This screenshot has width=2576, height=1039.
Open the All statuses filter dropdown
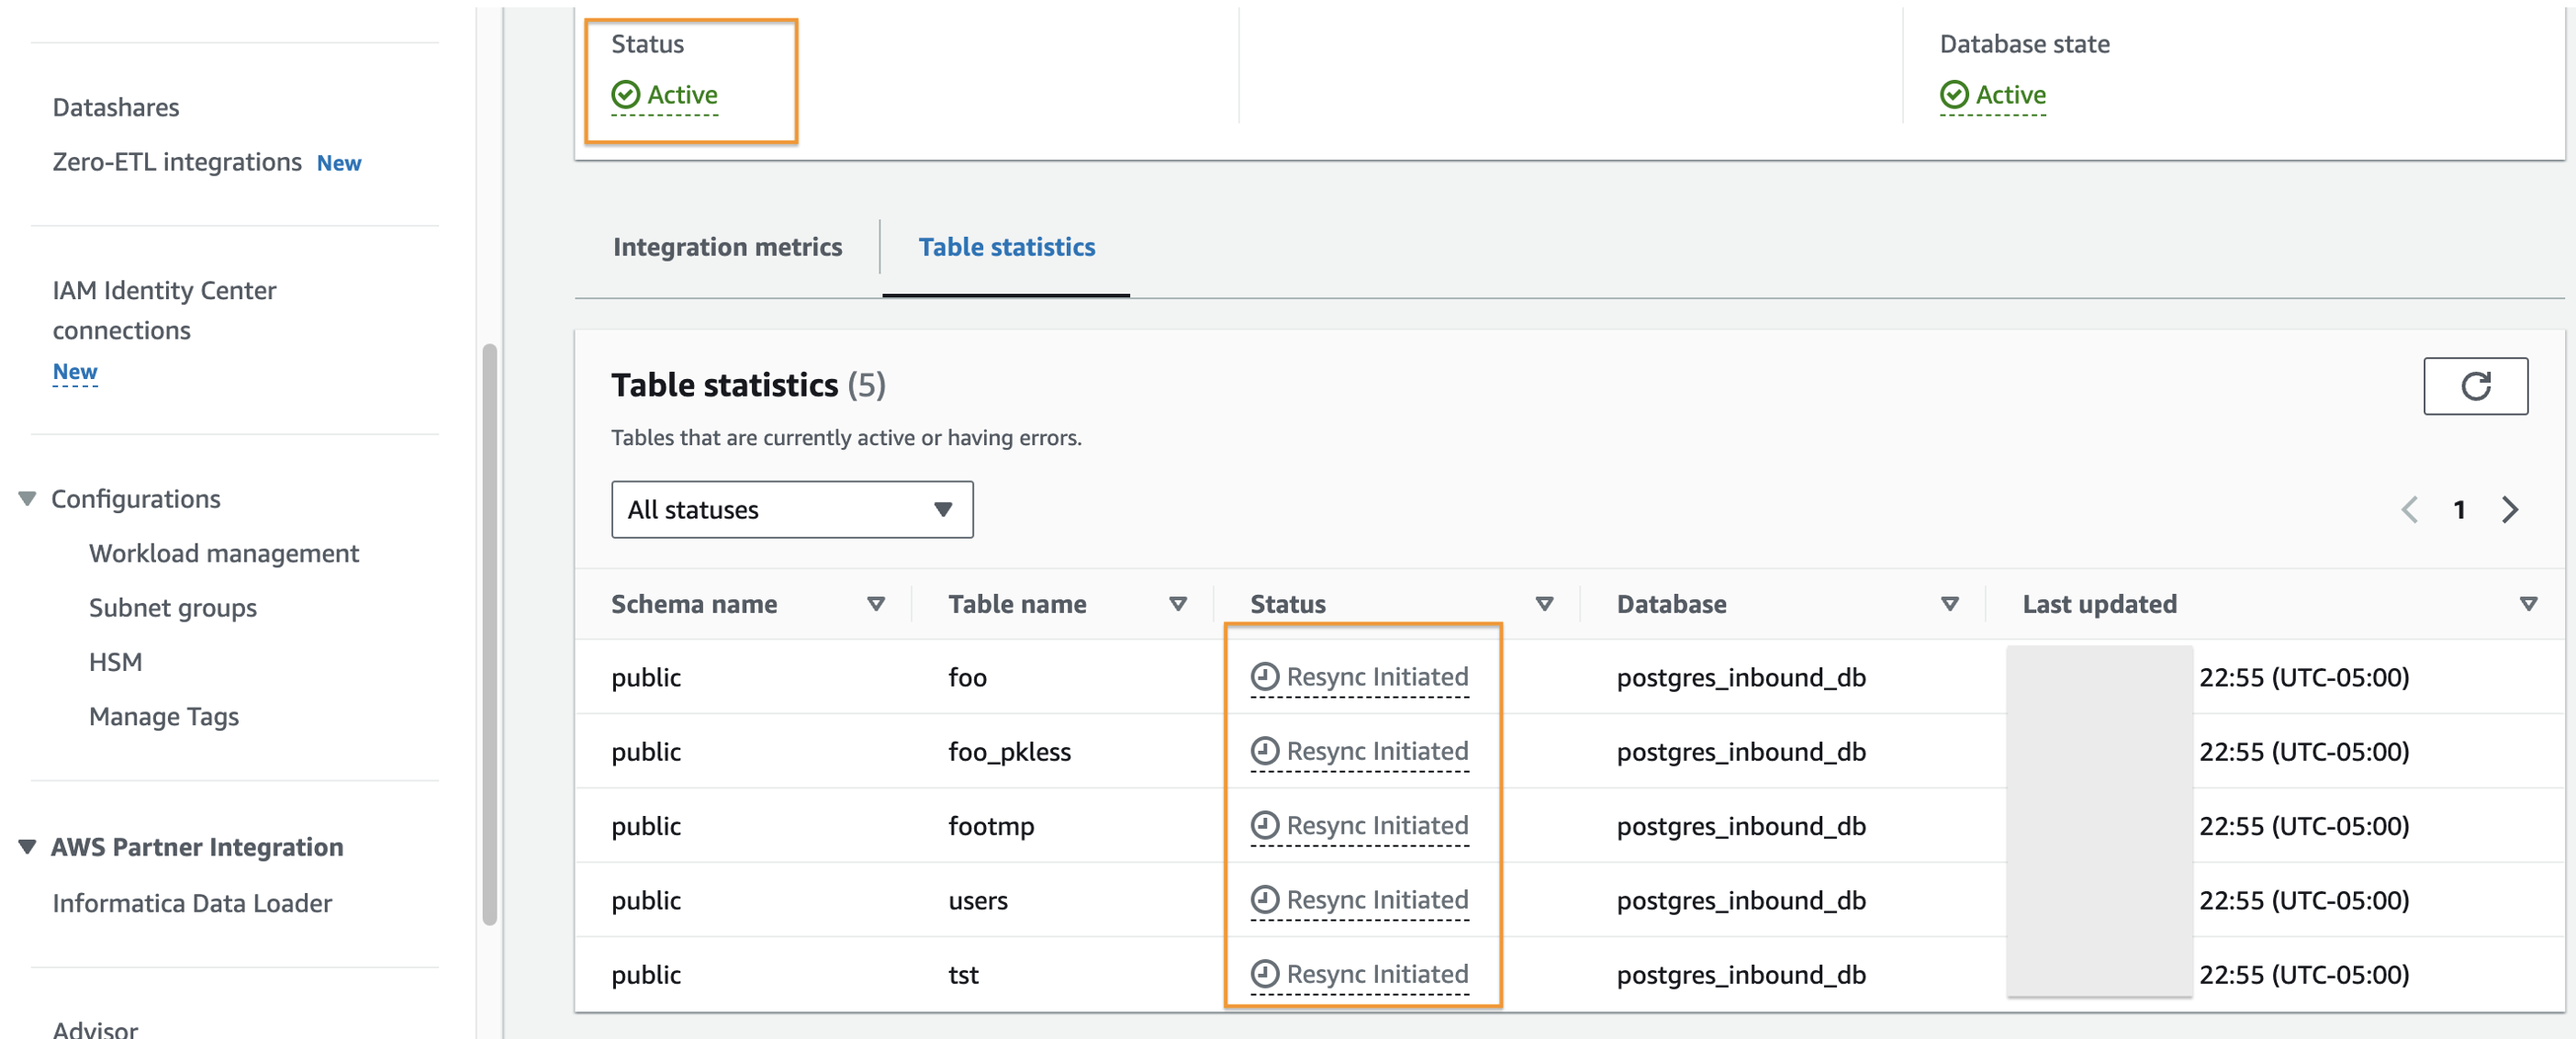tap(791, 510)
